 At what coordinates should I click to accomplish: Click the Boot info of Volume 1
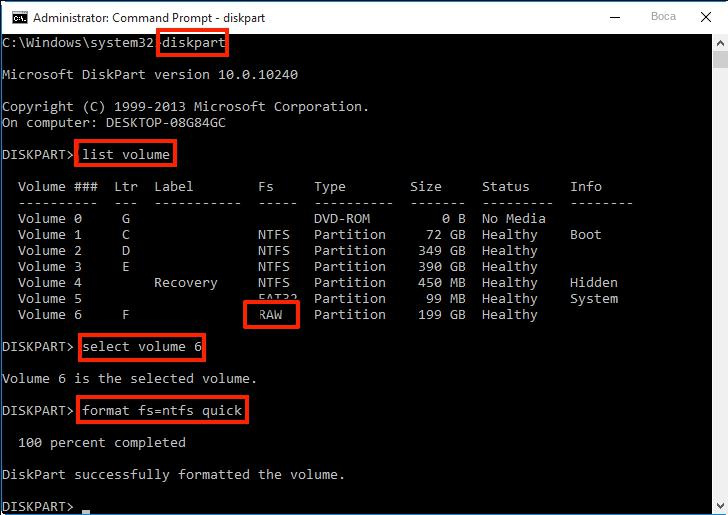[x=586, y=235]
